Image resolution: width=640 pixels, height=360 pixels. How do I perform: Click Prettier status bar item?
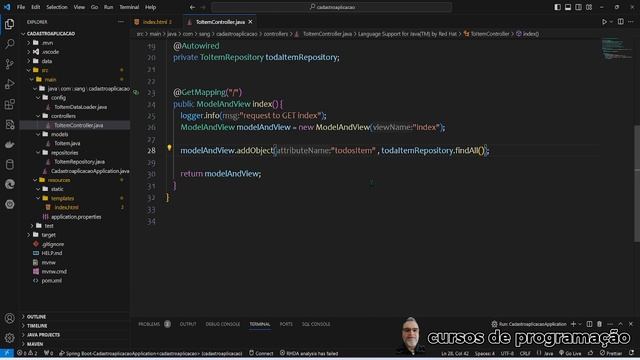point(611,353)
